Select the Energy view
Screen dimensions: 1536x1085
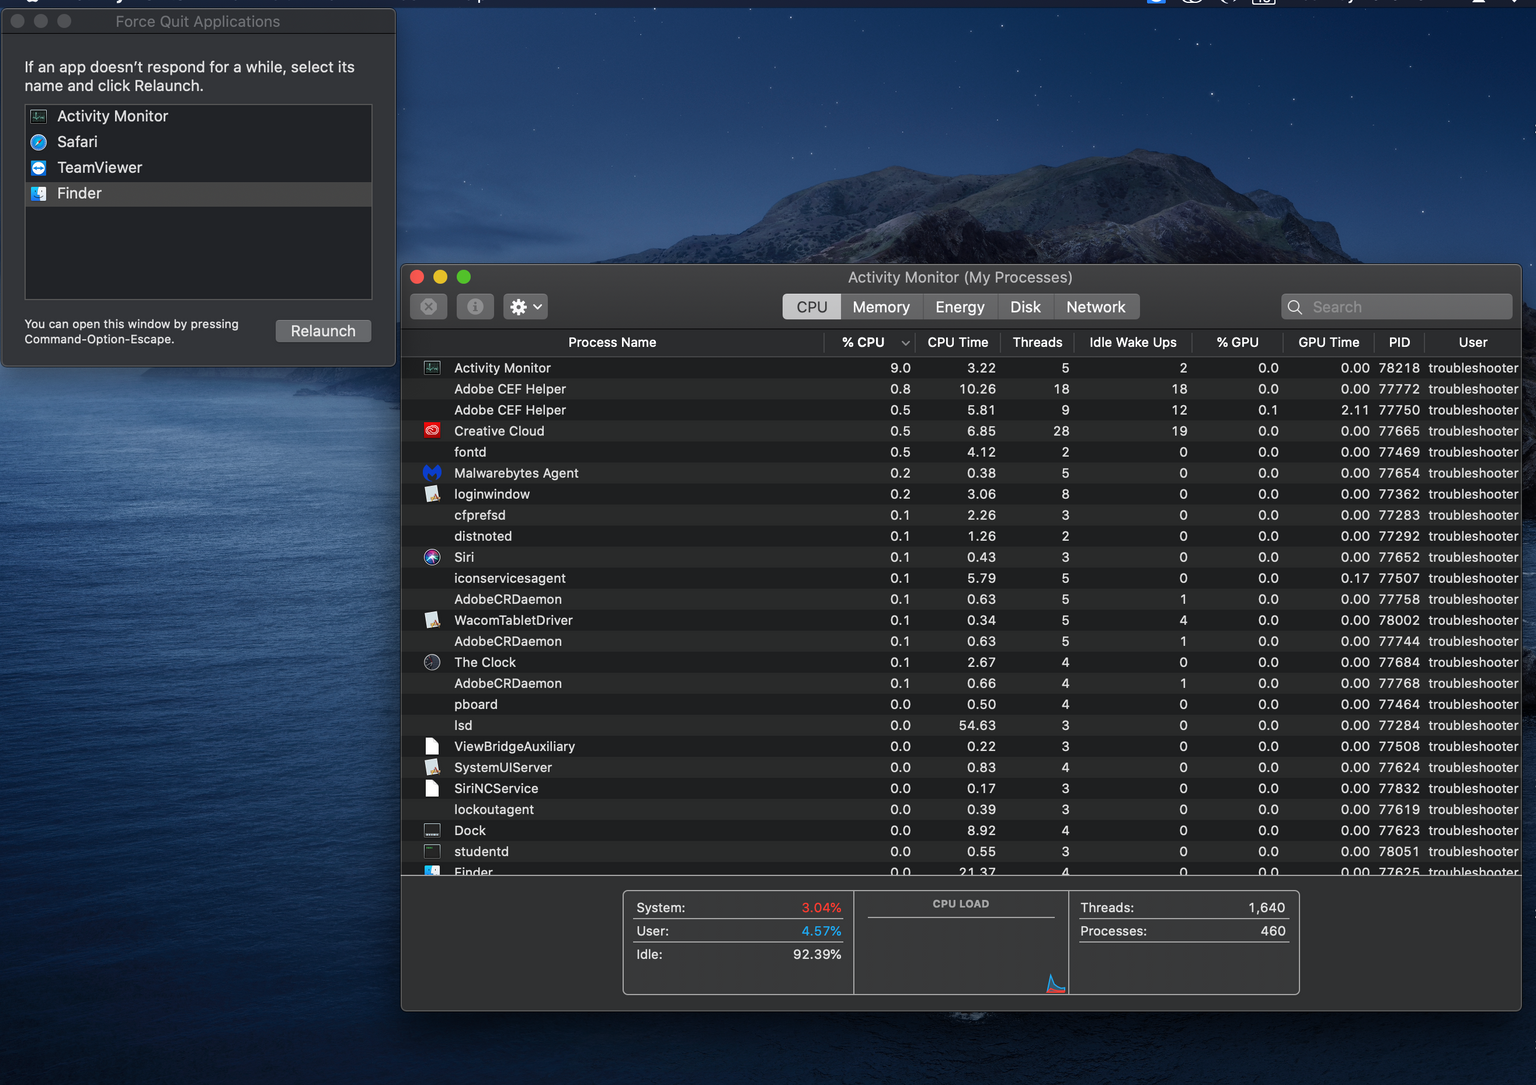coord(959,306)
